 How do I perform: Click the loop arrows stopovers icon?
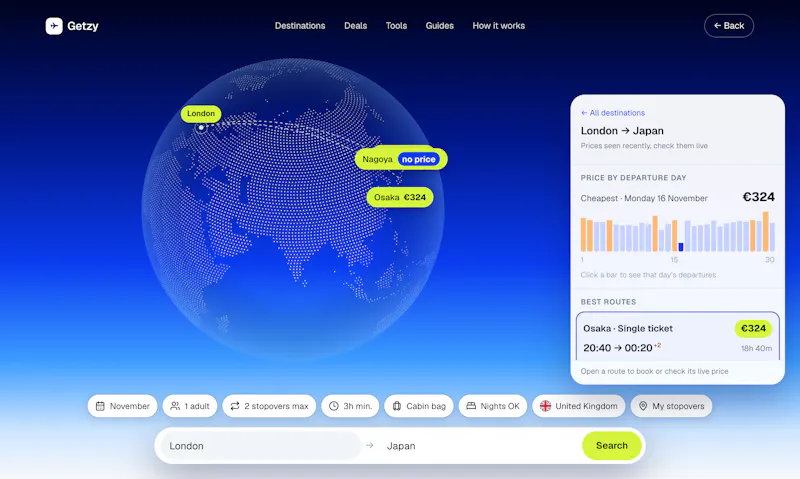tap(235, 406)
